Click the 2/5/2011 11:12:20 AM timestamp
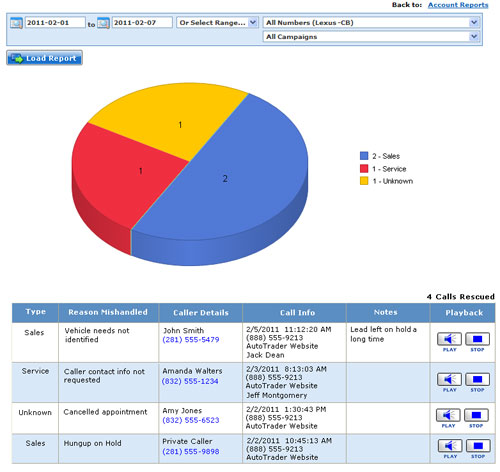 click(289, 330)
